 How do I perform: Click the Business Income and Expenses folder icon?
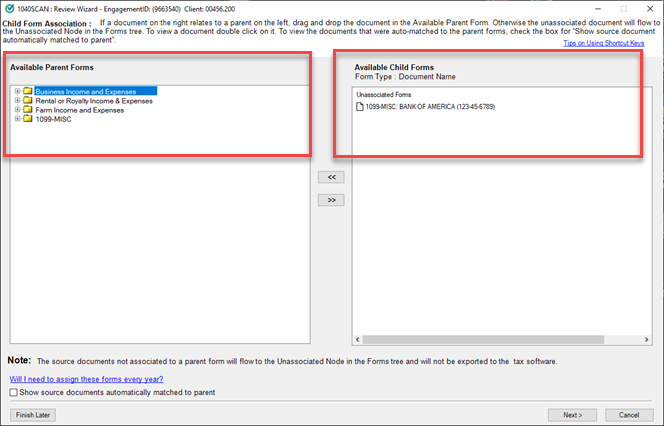pos(28,91)
